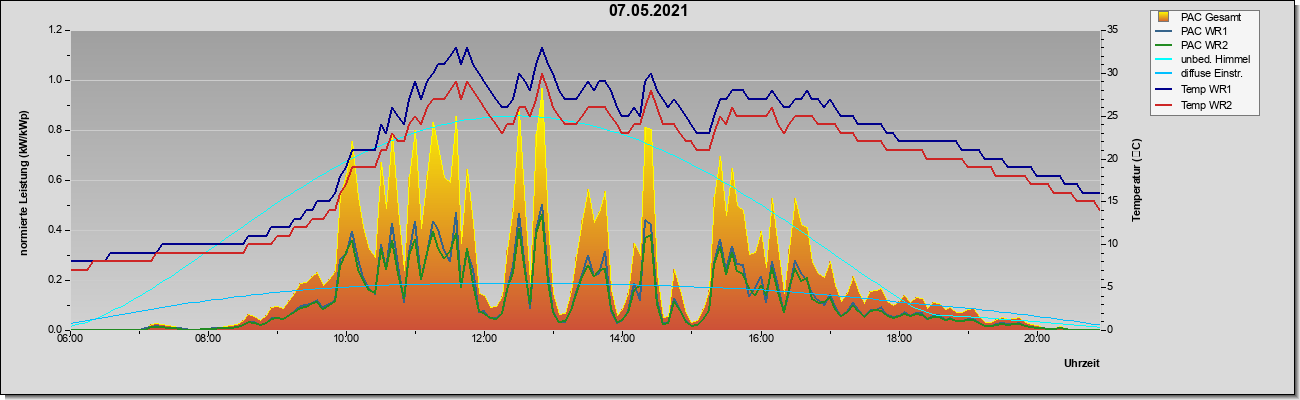Image resolution: width=1300 pixels, height=400 pixels.
Task: Select the Temp WR1 legend entry
Action: click(1203, 90)
